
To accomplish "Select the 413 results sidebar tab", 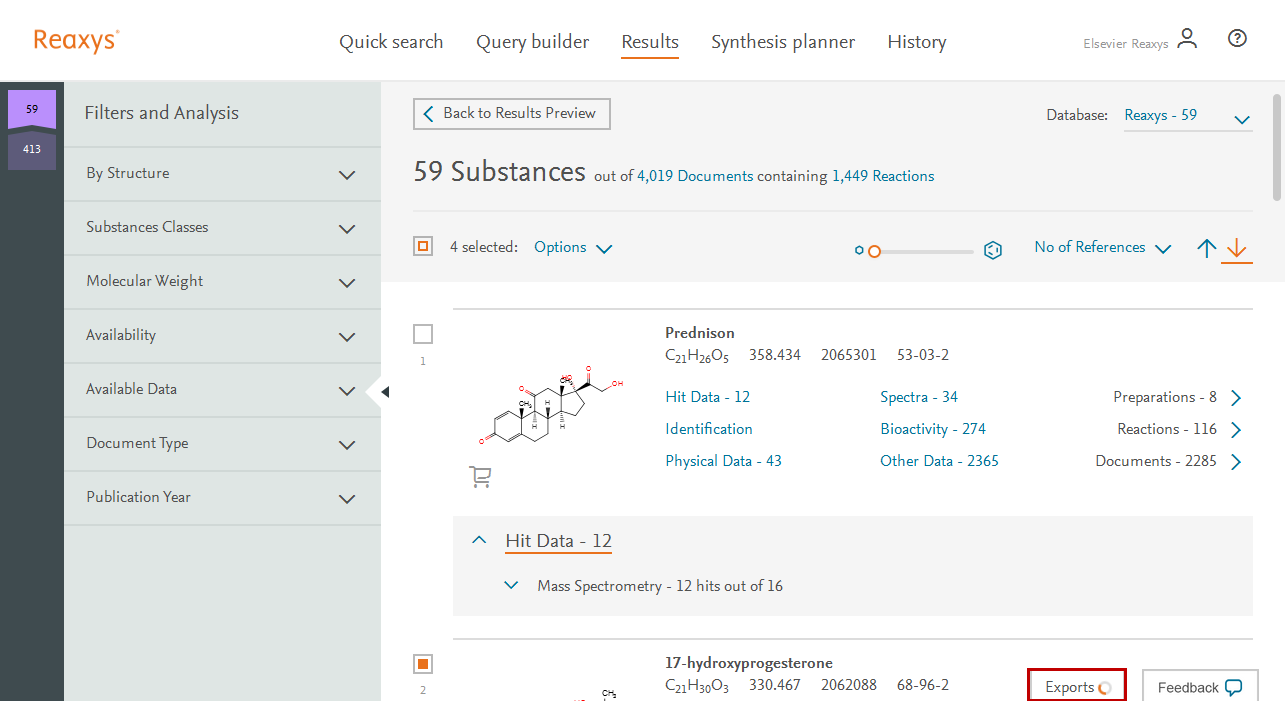I will coord(32,150).
